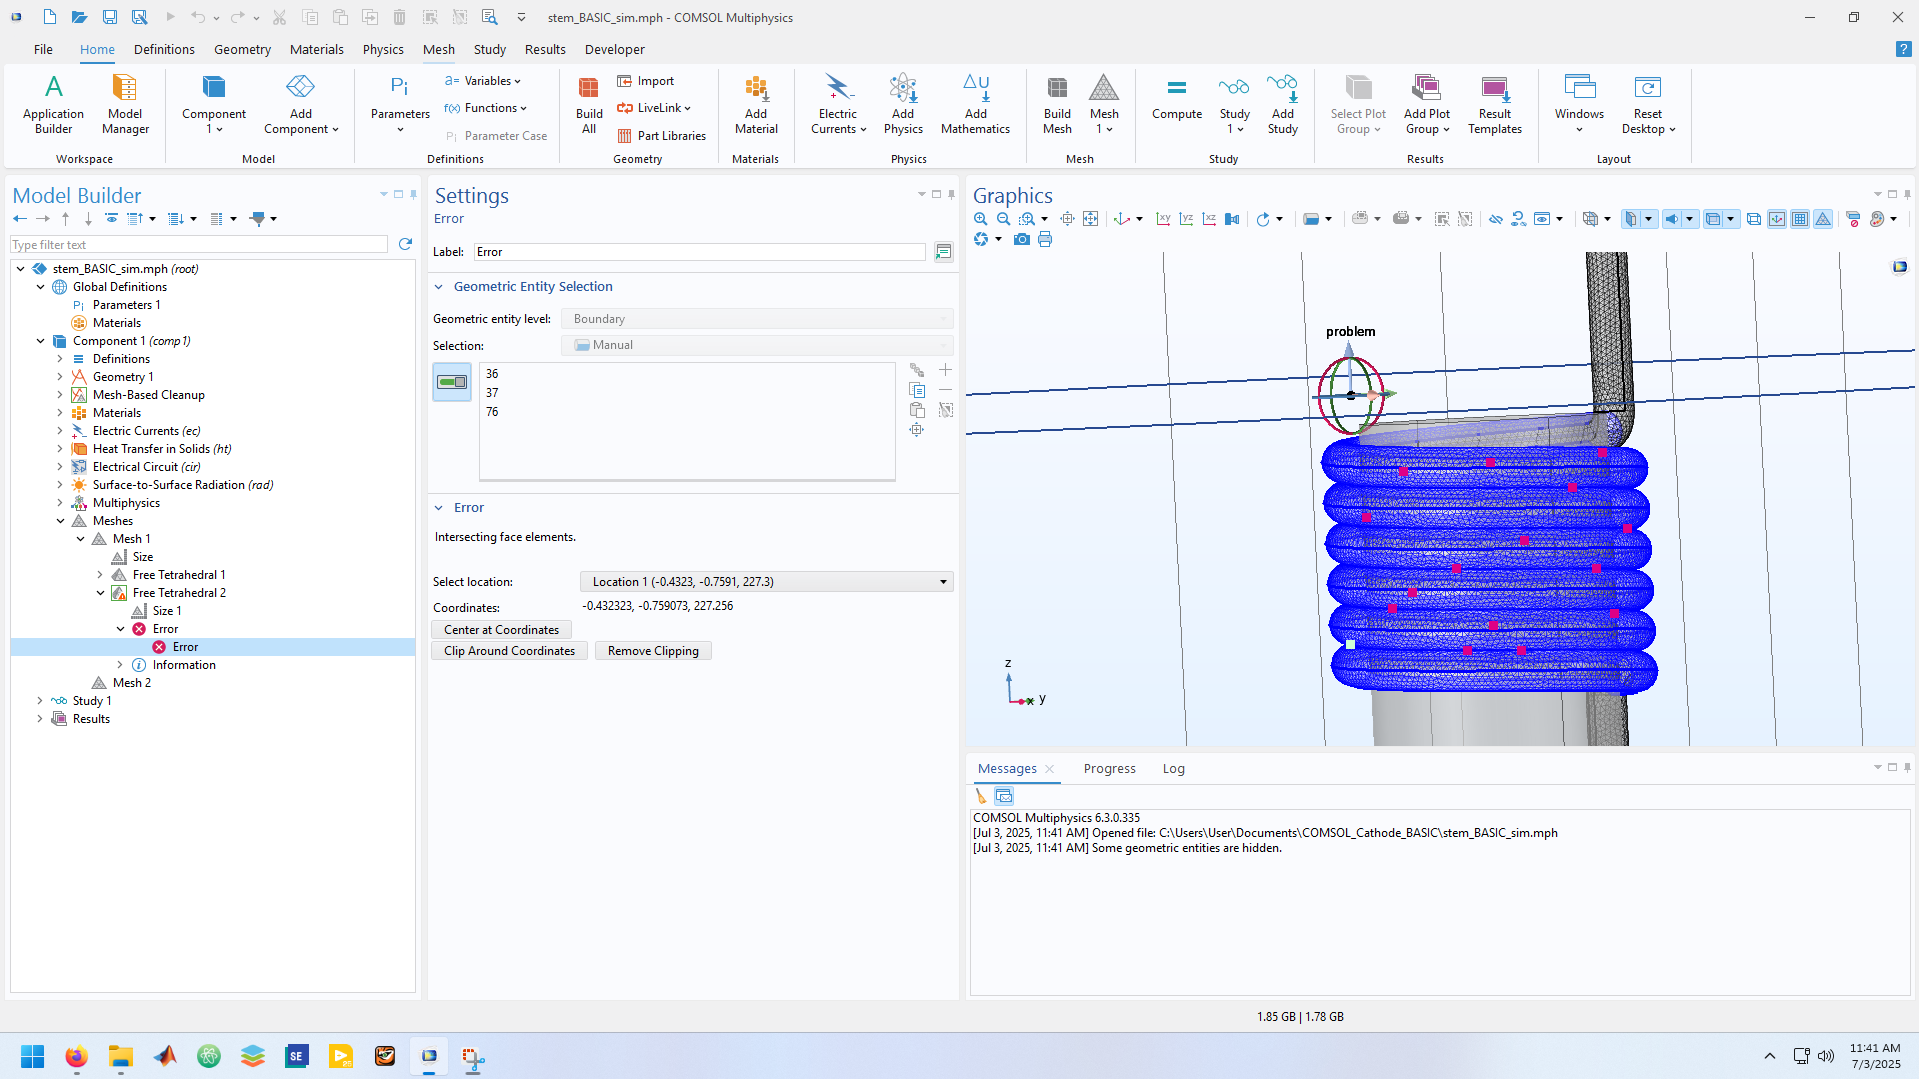Click the Remove Clipping button
Viewport: 1919px width, 1079px height.
coord(653,651)
